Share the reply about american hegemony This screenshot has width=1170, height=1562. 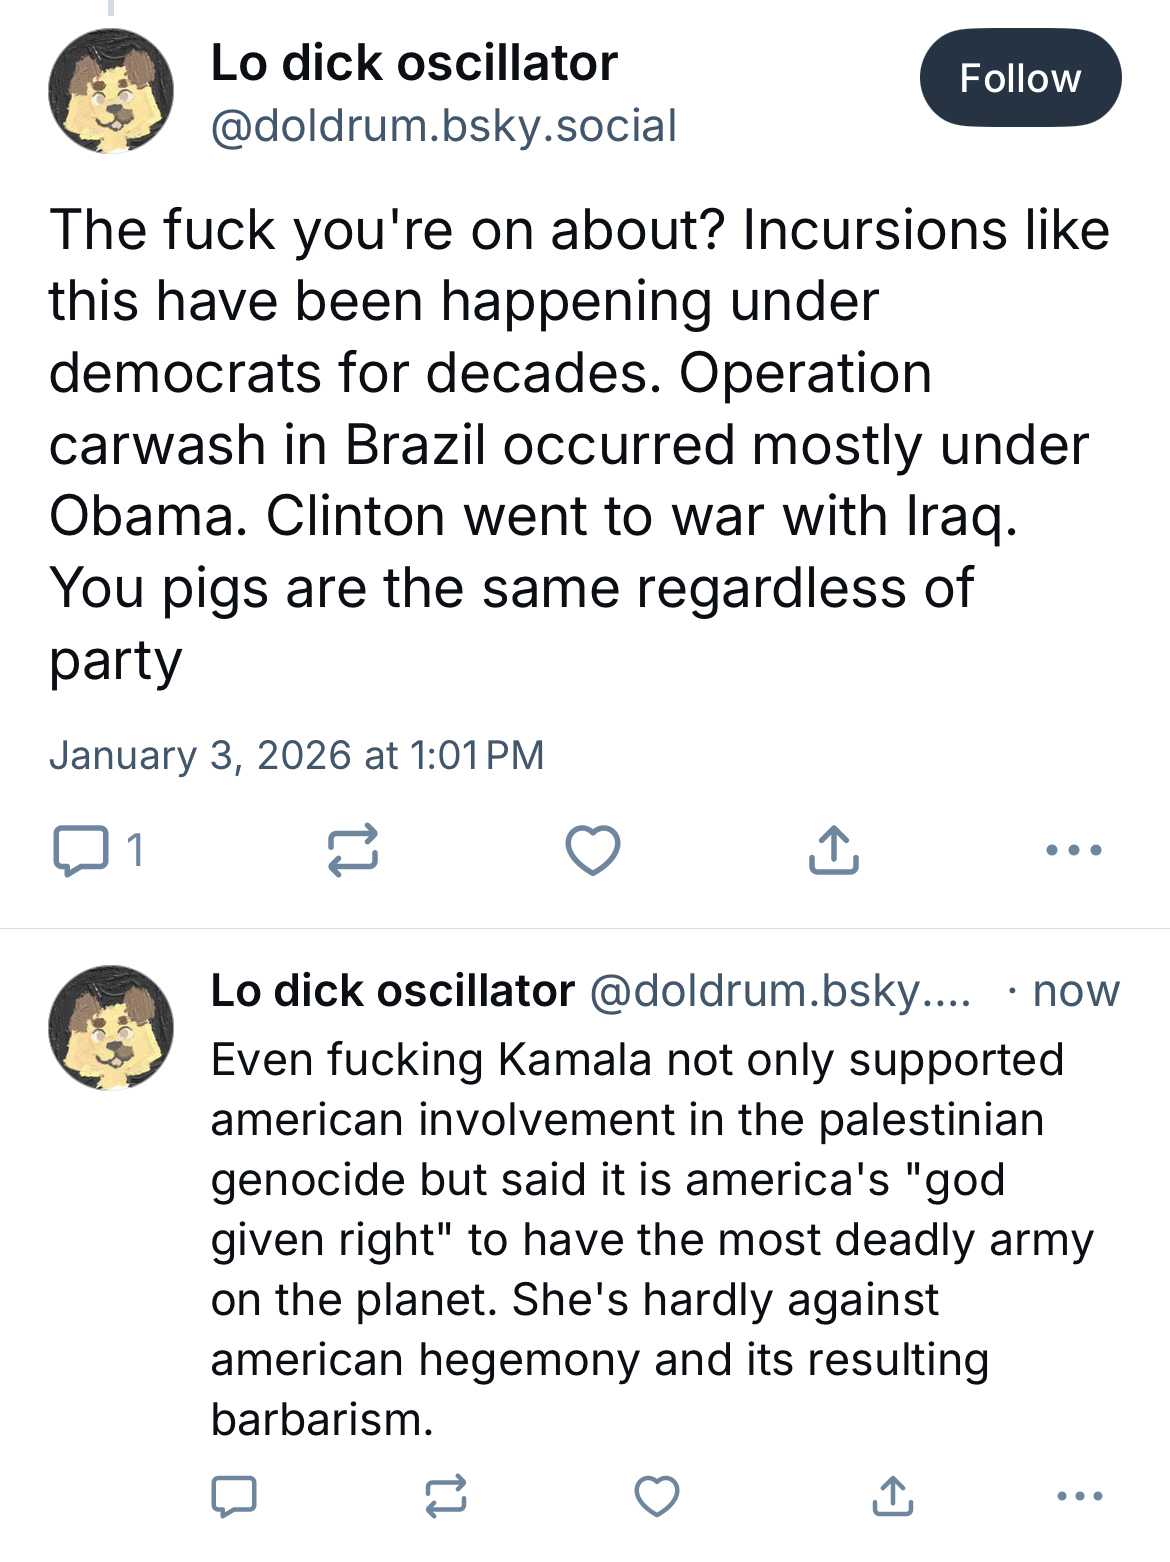pos(892,1496)
